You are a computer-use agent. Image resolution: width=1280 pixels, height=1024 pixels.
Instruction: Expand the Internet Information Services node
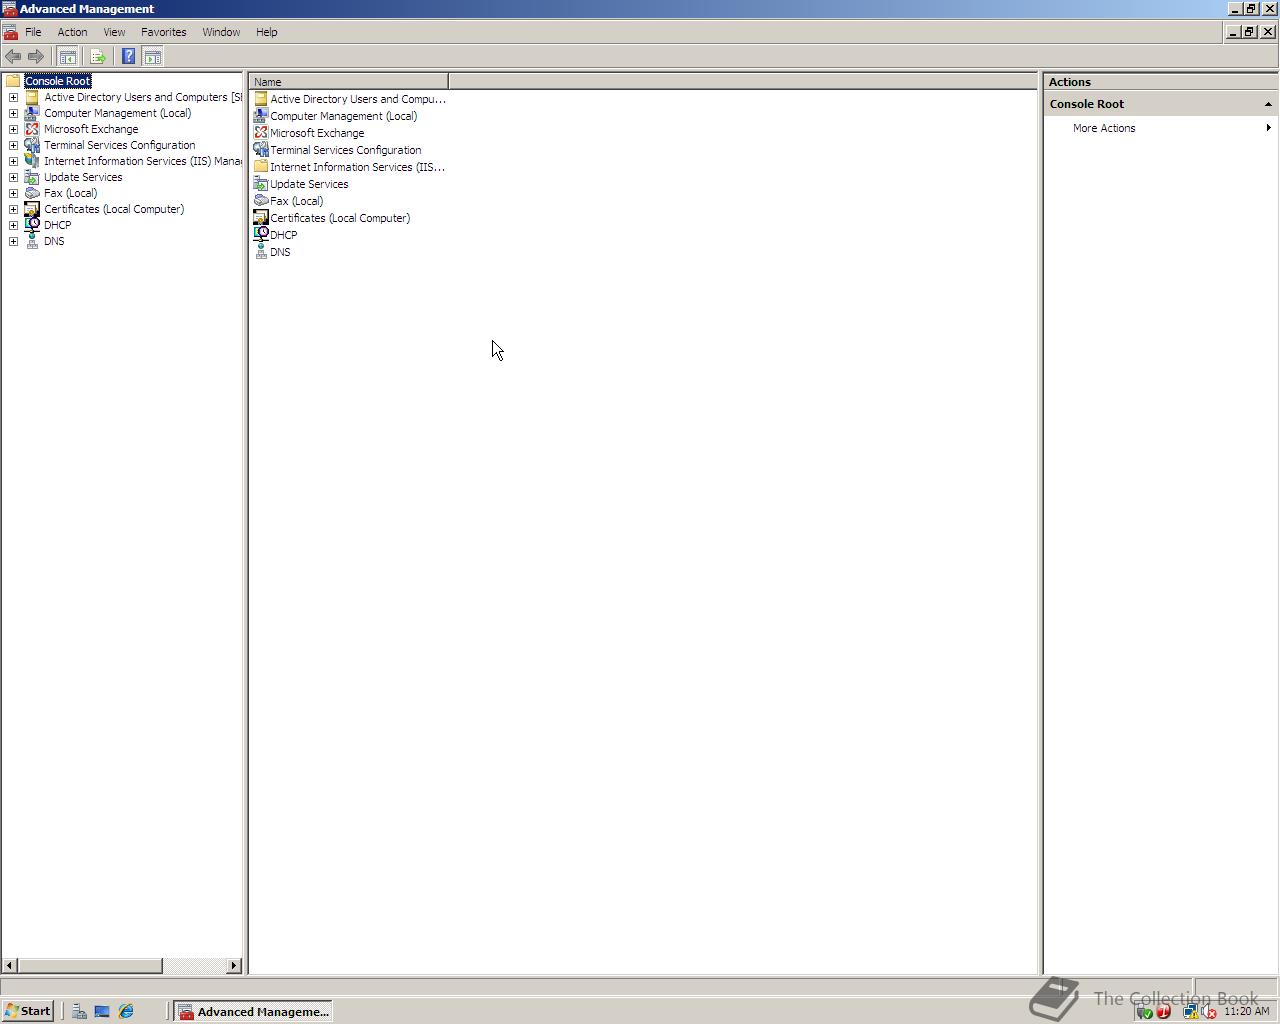click(13, 161)
